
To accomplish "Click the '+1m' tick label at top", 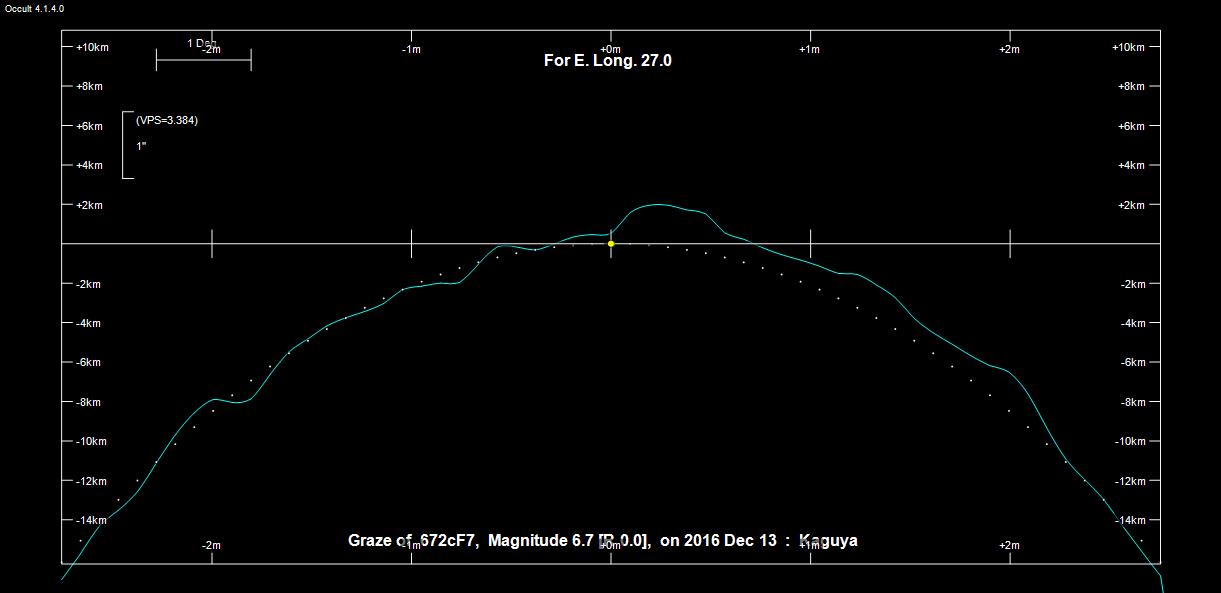I will [809, 49].
